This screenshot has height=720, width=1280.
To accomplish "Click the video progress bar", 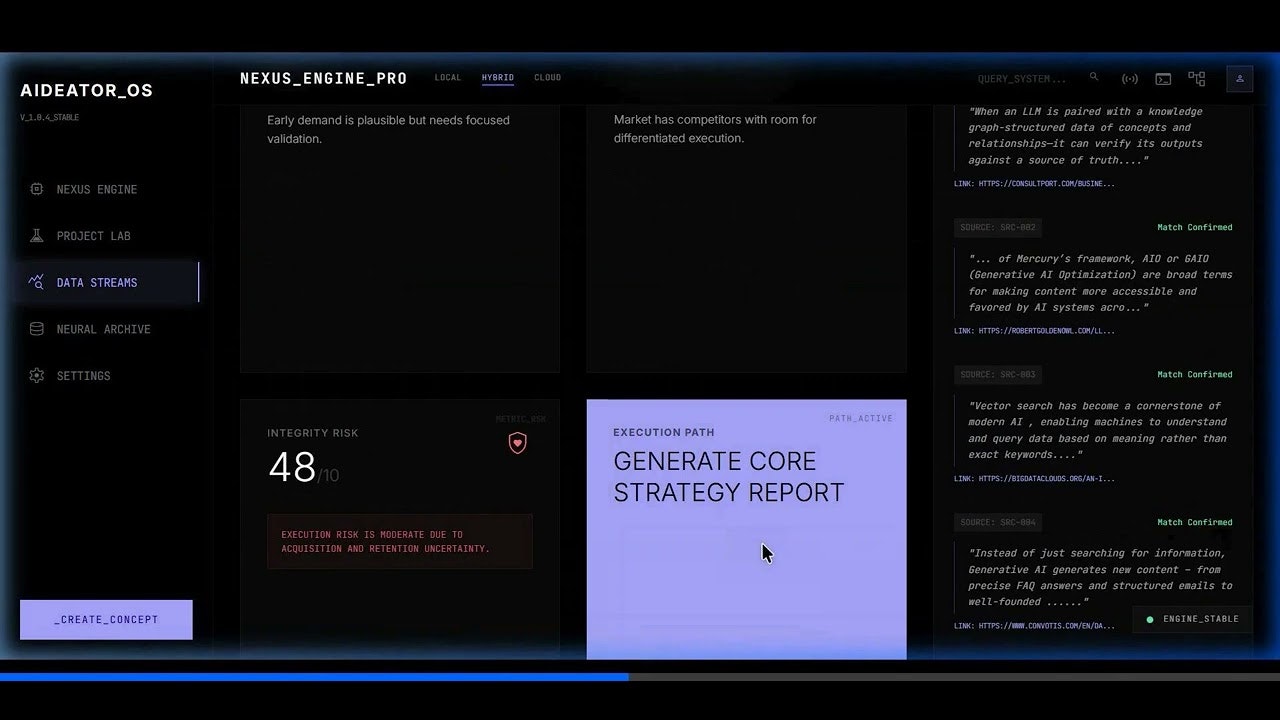I will click(640, 677).
